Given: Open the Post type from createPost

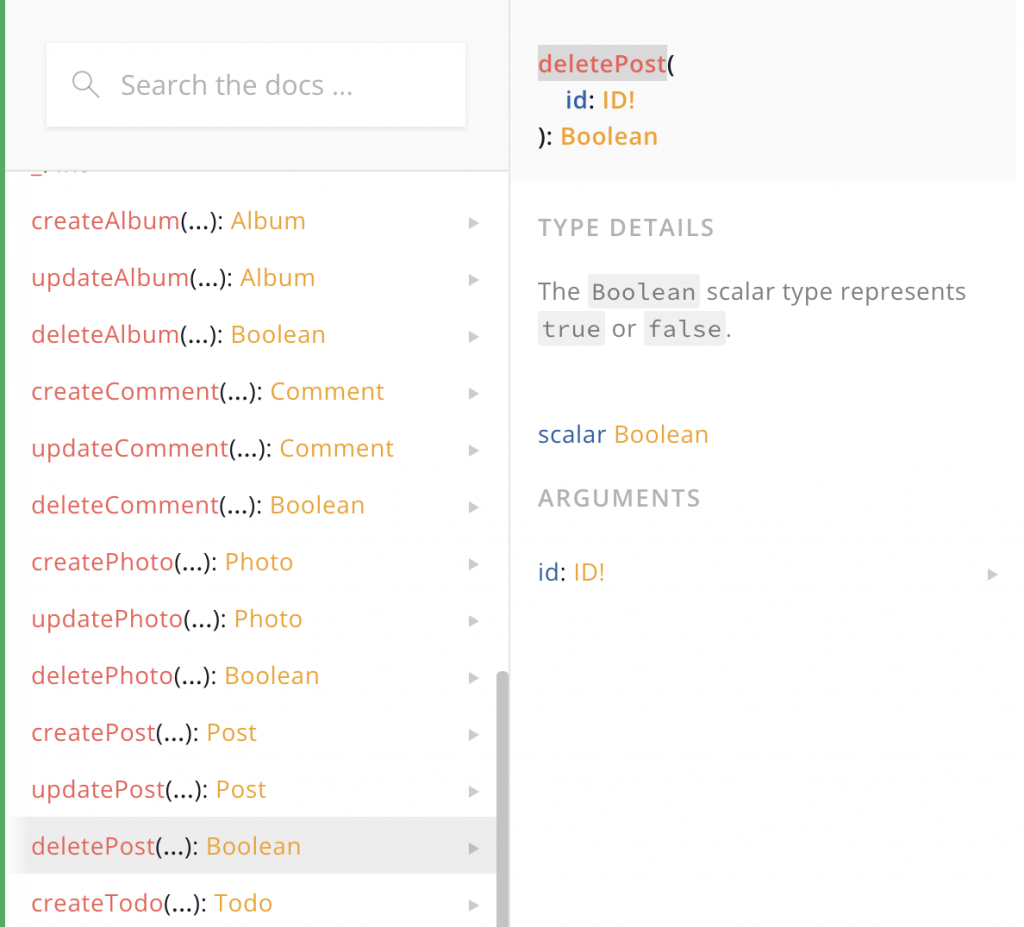Looking at the screenshot, I should coord(232,733).
